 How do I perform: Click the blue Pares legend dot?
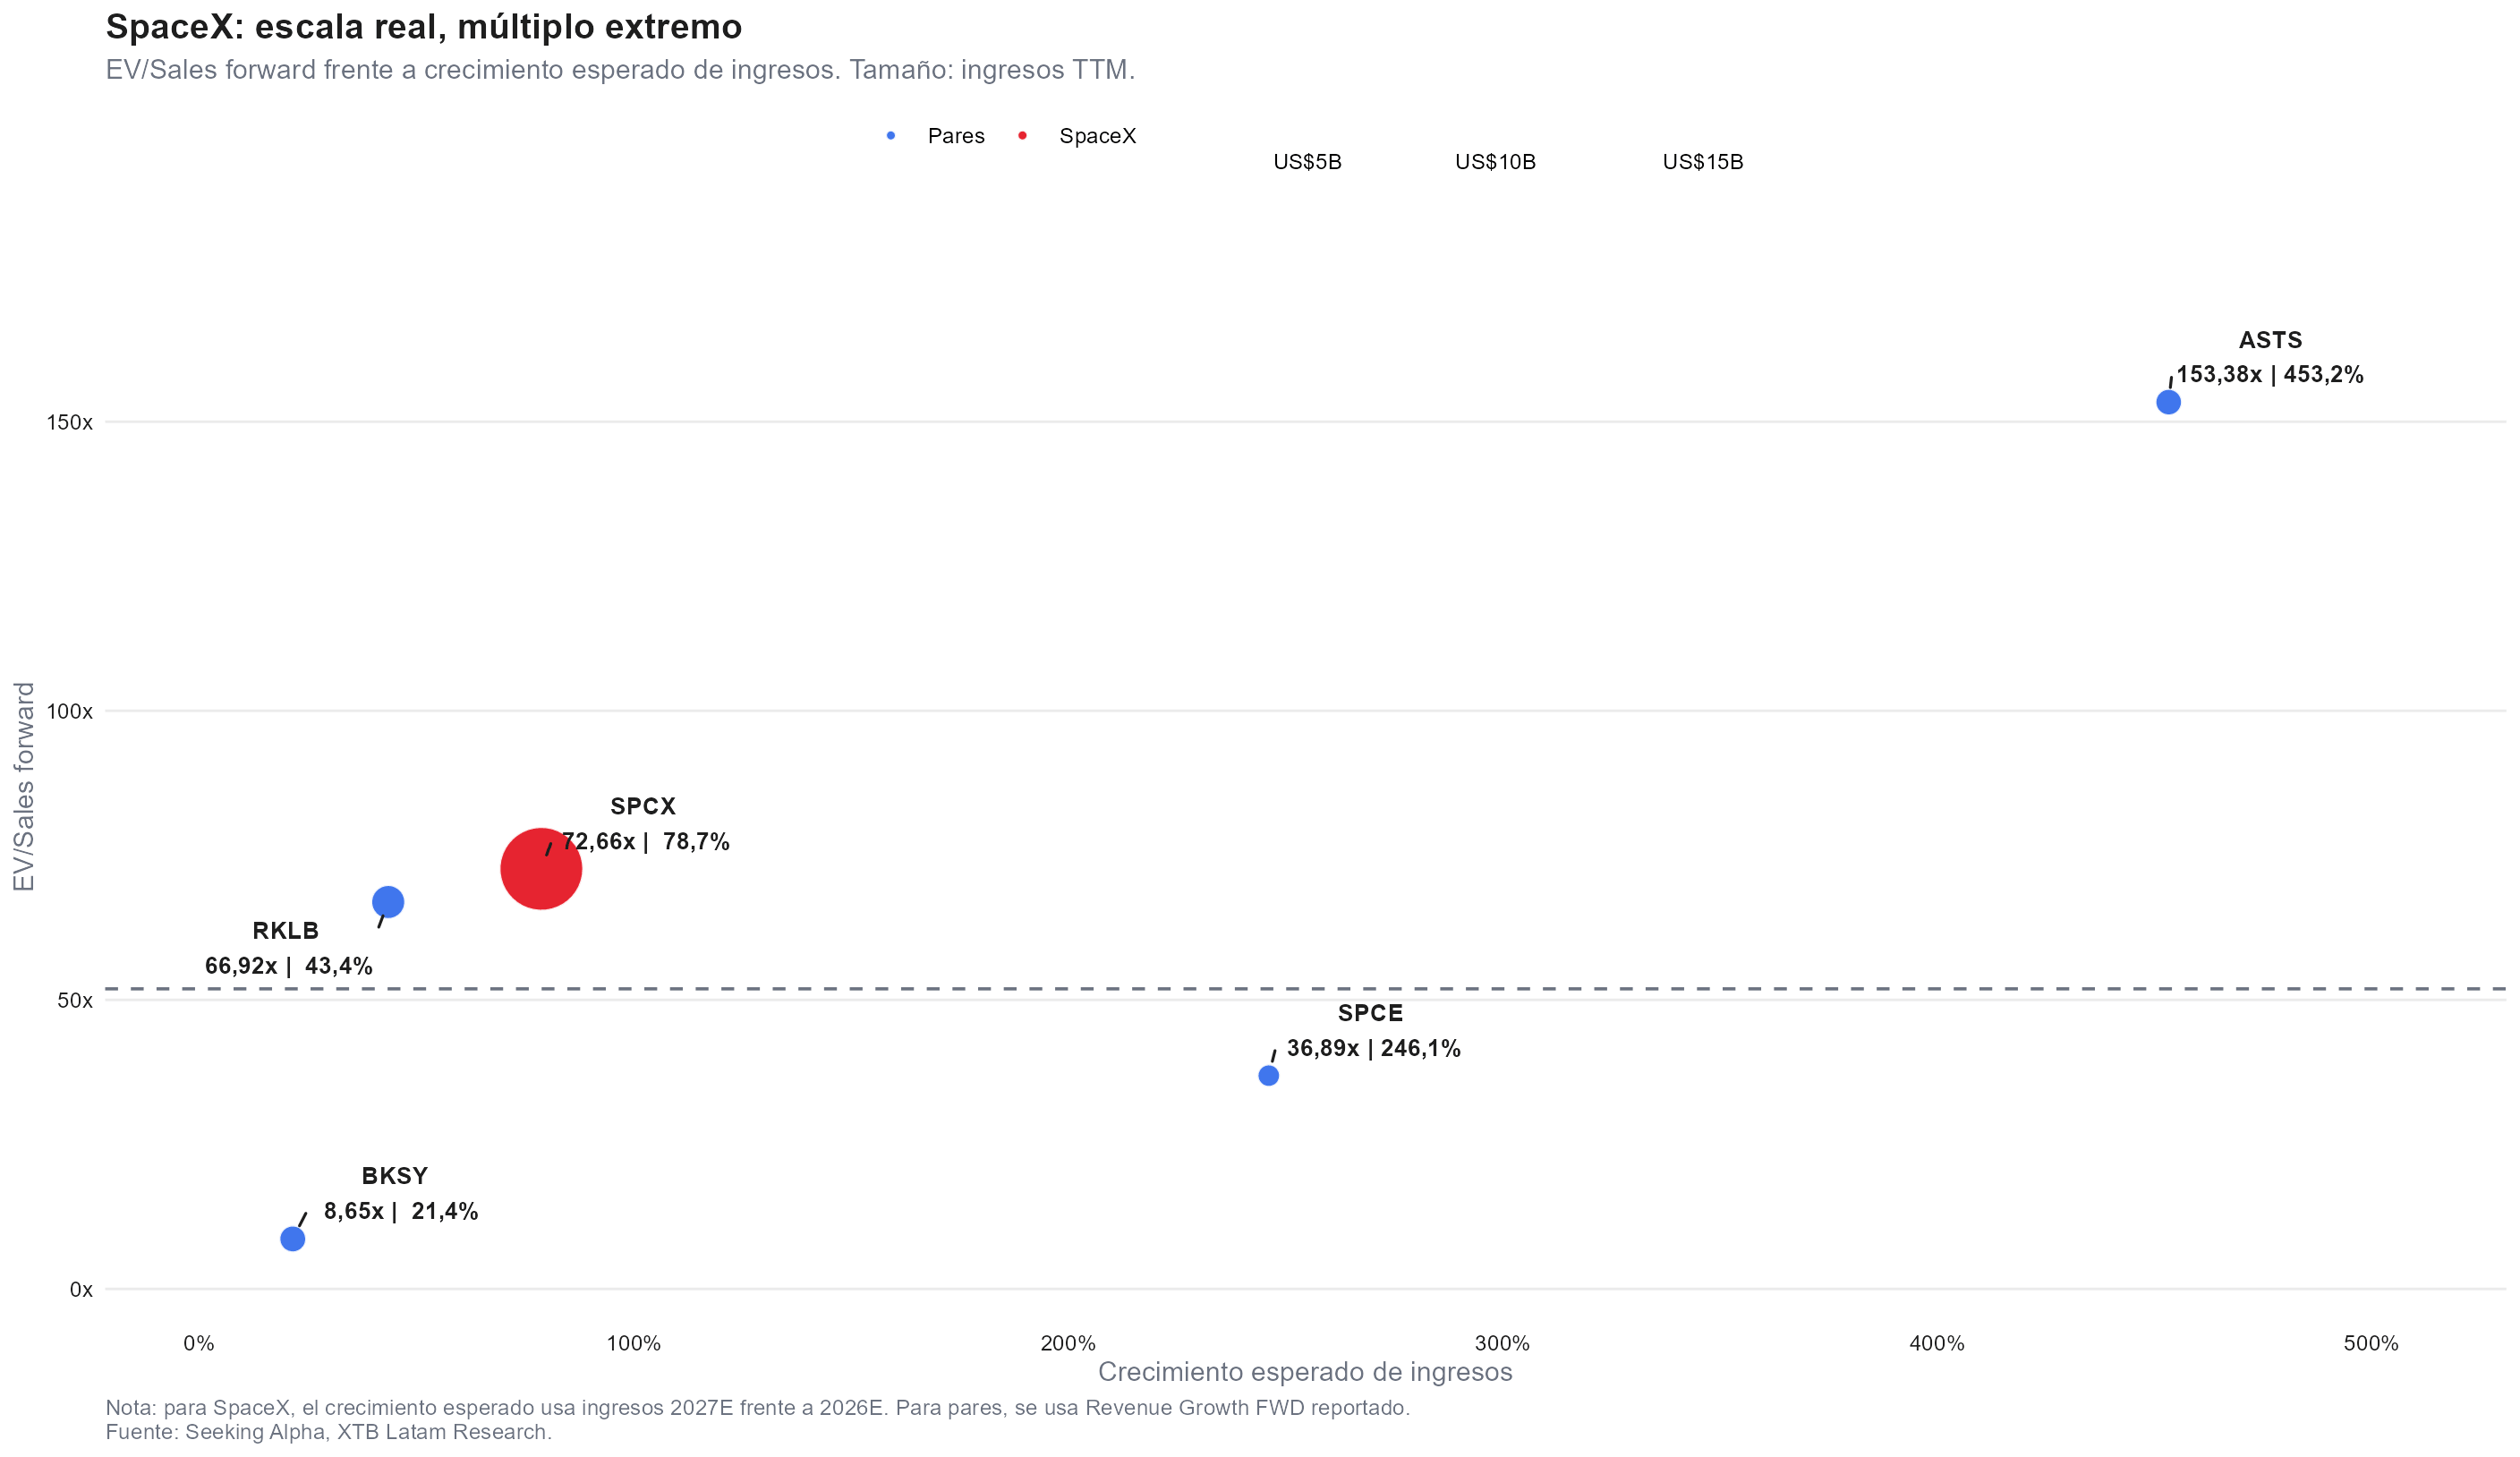pyautogui.click(x=890, y=136)
